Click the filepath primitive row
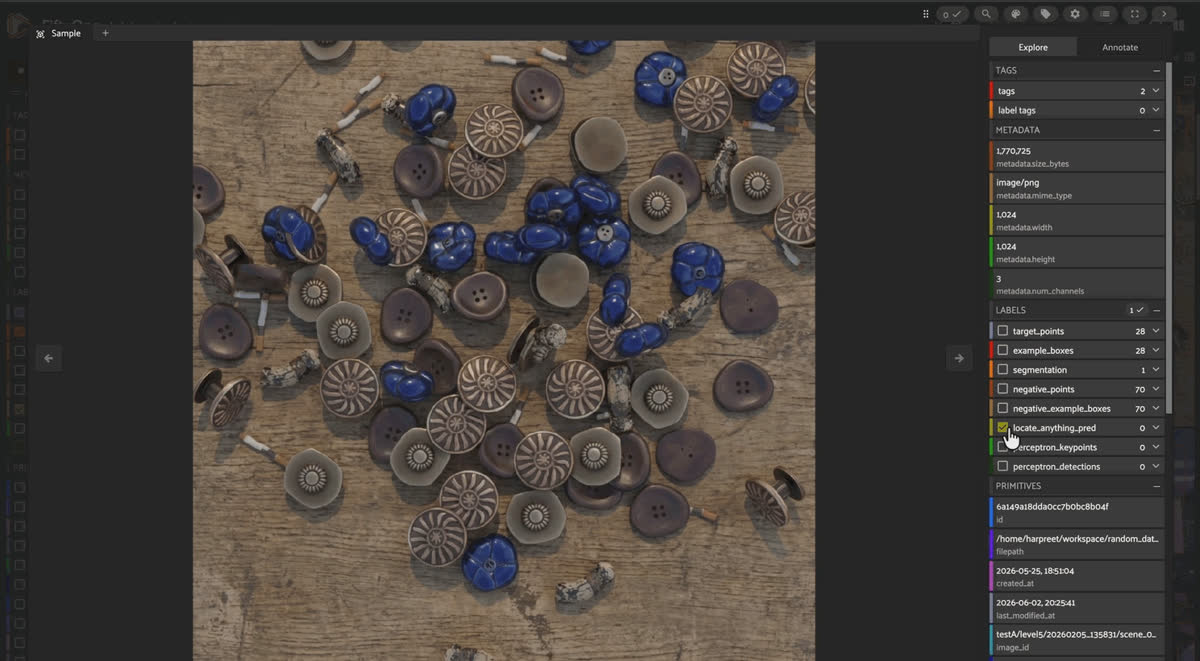Viewport: 1200px width, 661px height. click(x=1077, y=544)
